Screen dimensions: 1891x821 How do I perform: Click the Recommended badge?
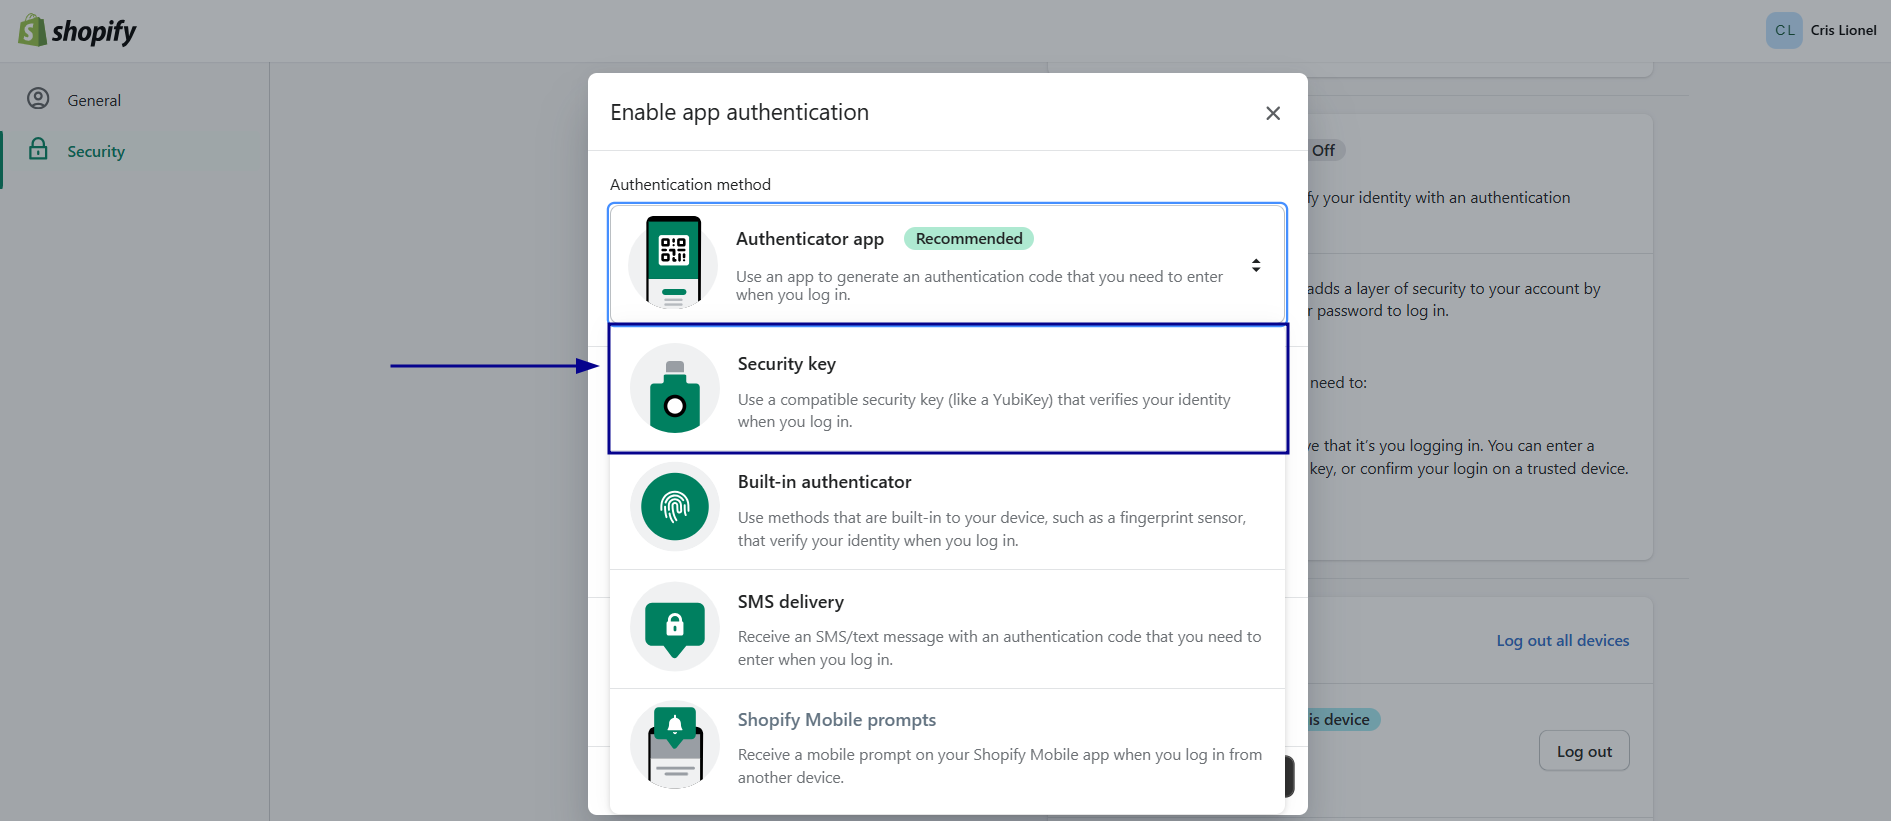coord(969,239)
